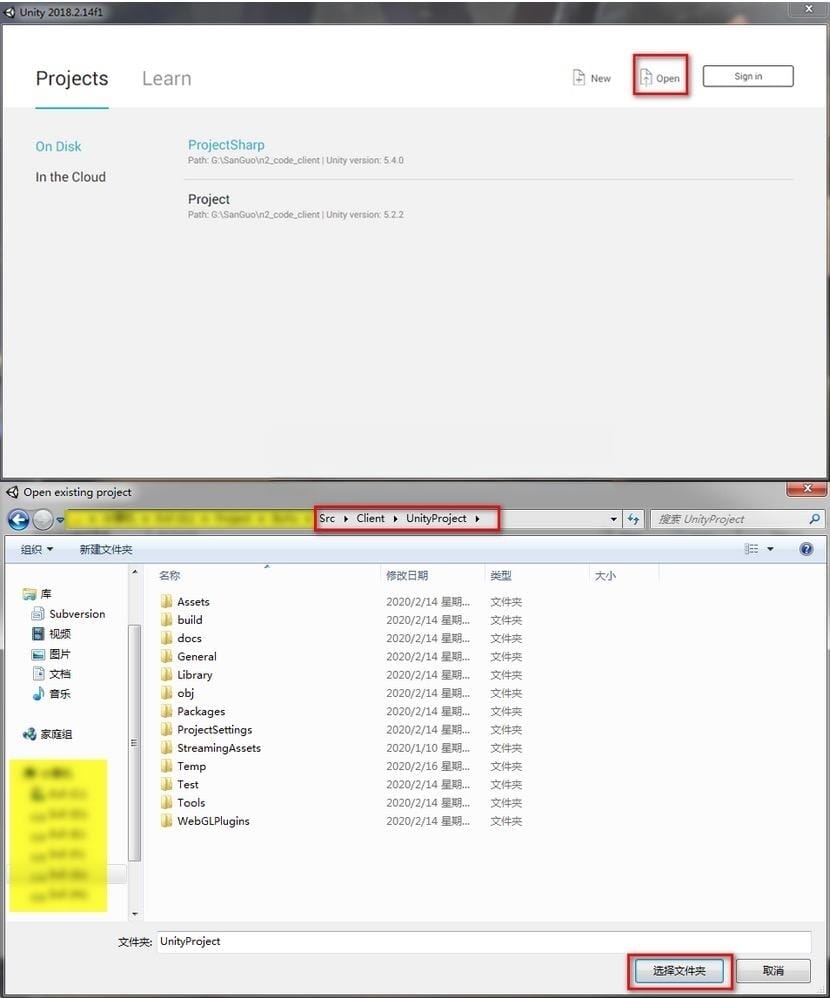
Task: Expand the arrow between Src and Client
Action: (346, 519)
